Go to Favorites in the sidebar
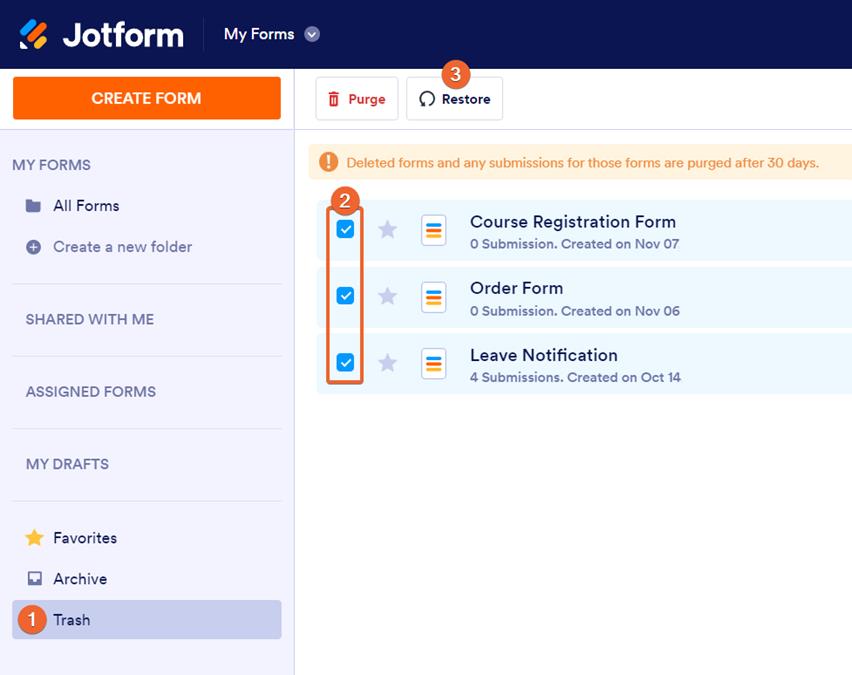 tap(84, 538)
